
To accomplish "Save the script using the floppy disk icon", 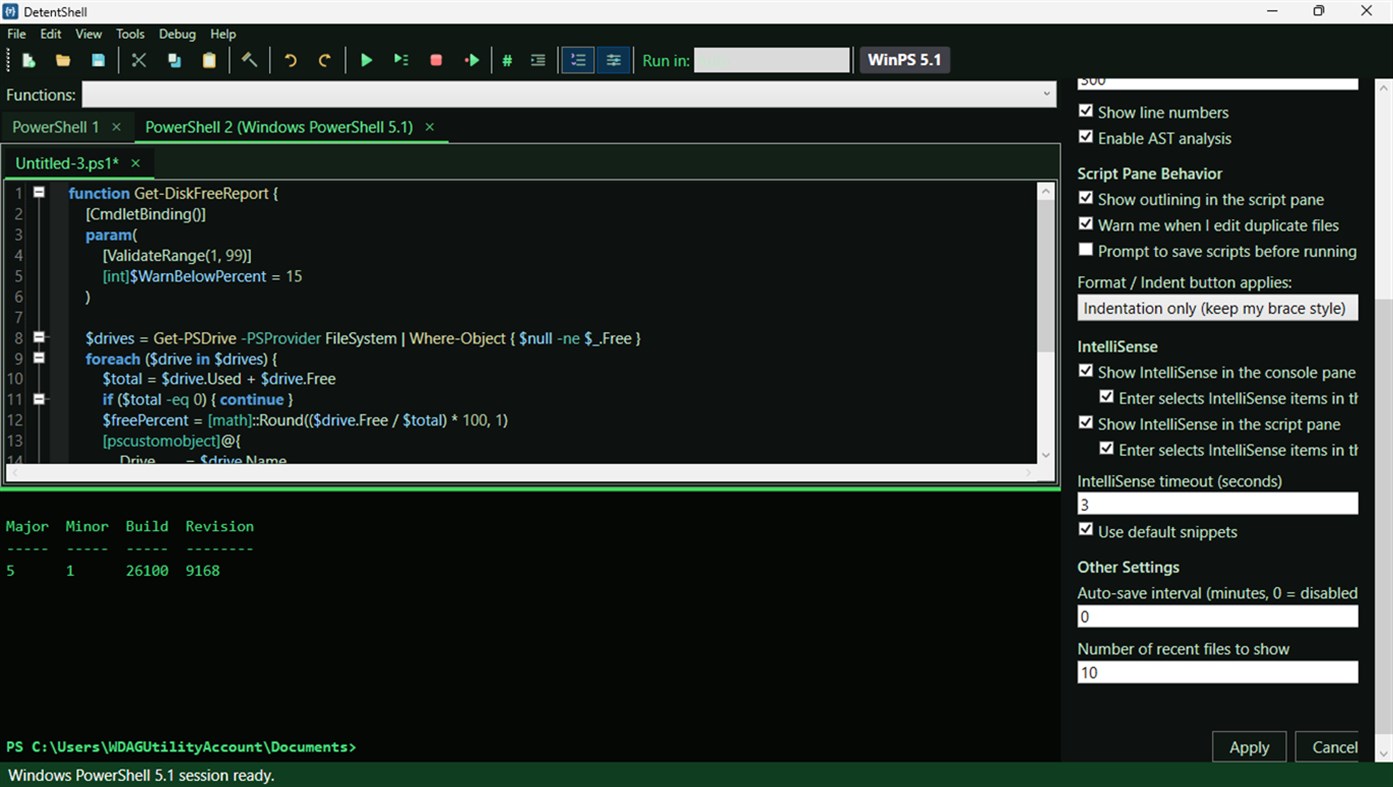I will pyautogui.click(x=98, y=60).
